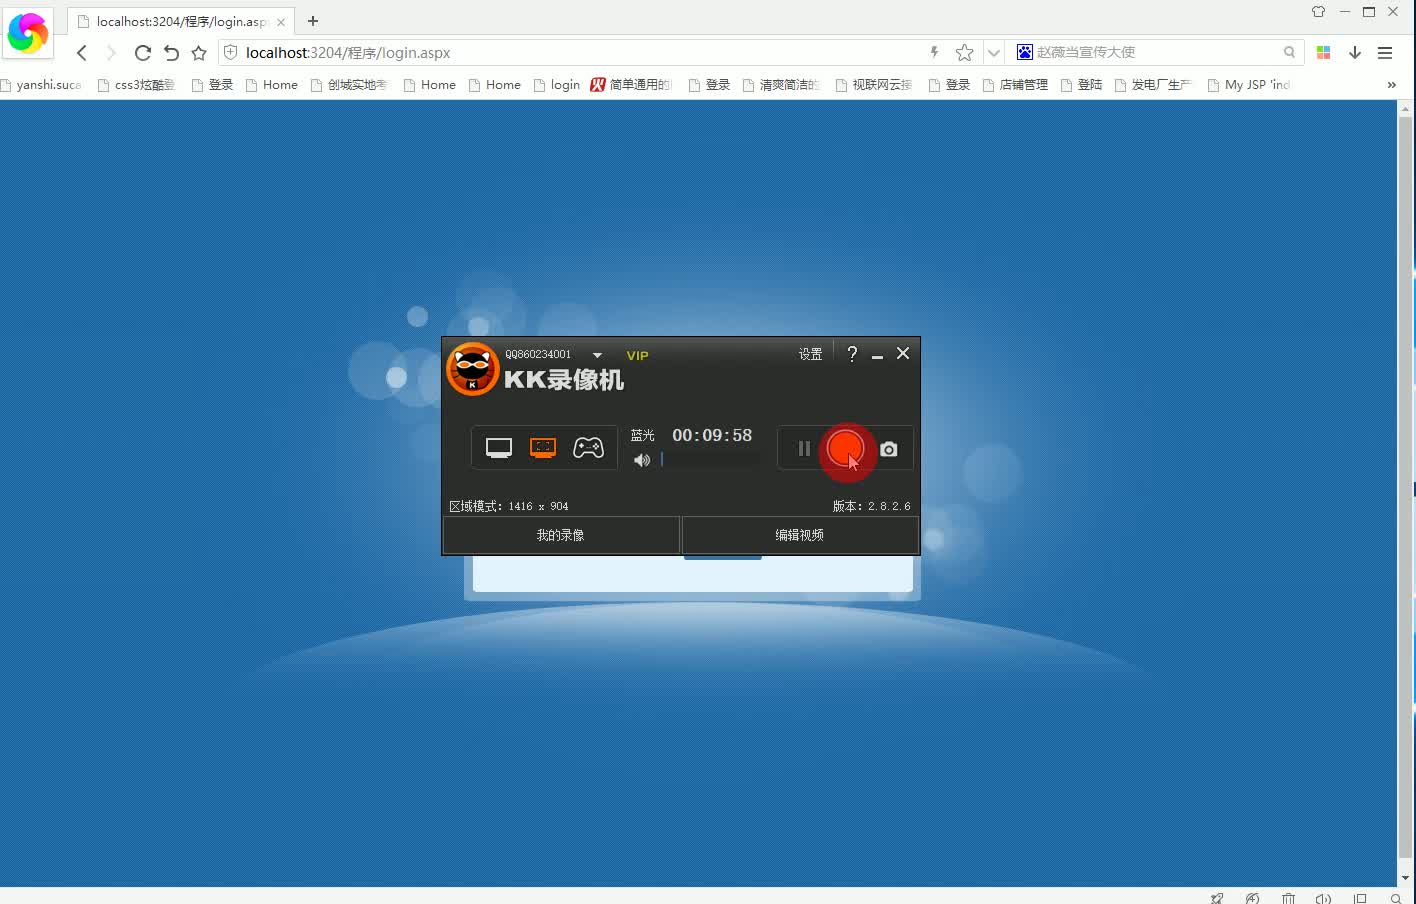
Task: Open the css3炫酷登 bookmark
Action: click(x=137, y=85)
